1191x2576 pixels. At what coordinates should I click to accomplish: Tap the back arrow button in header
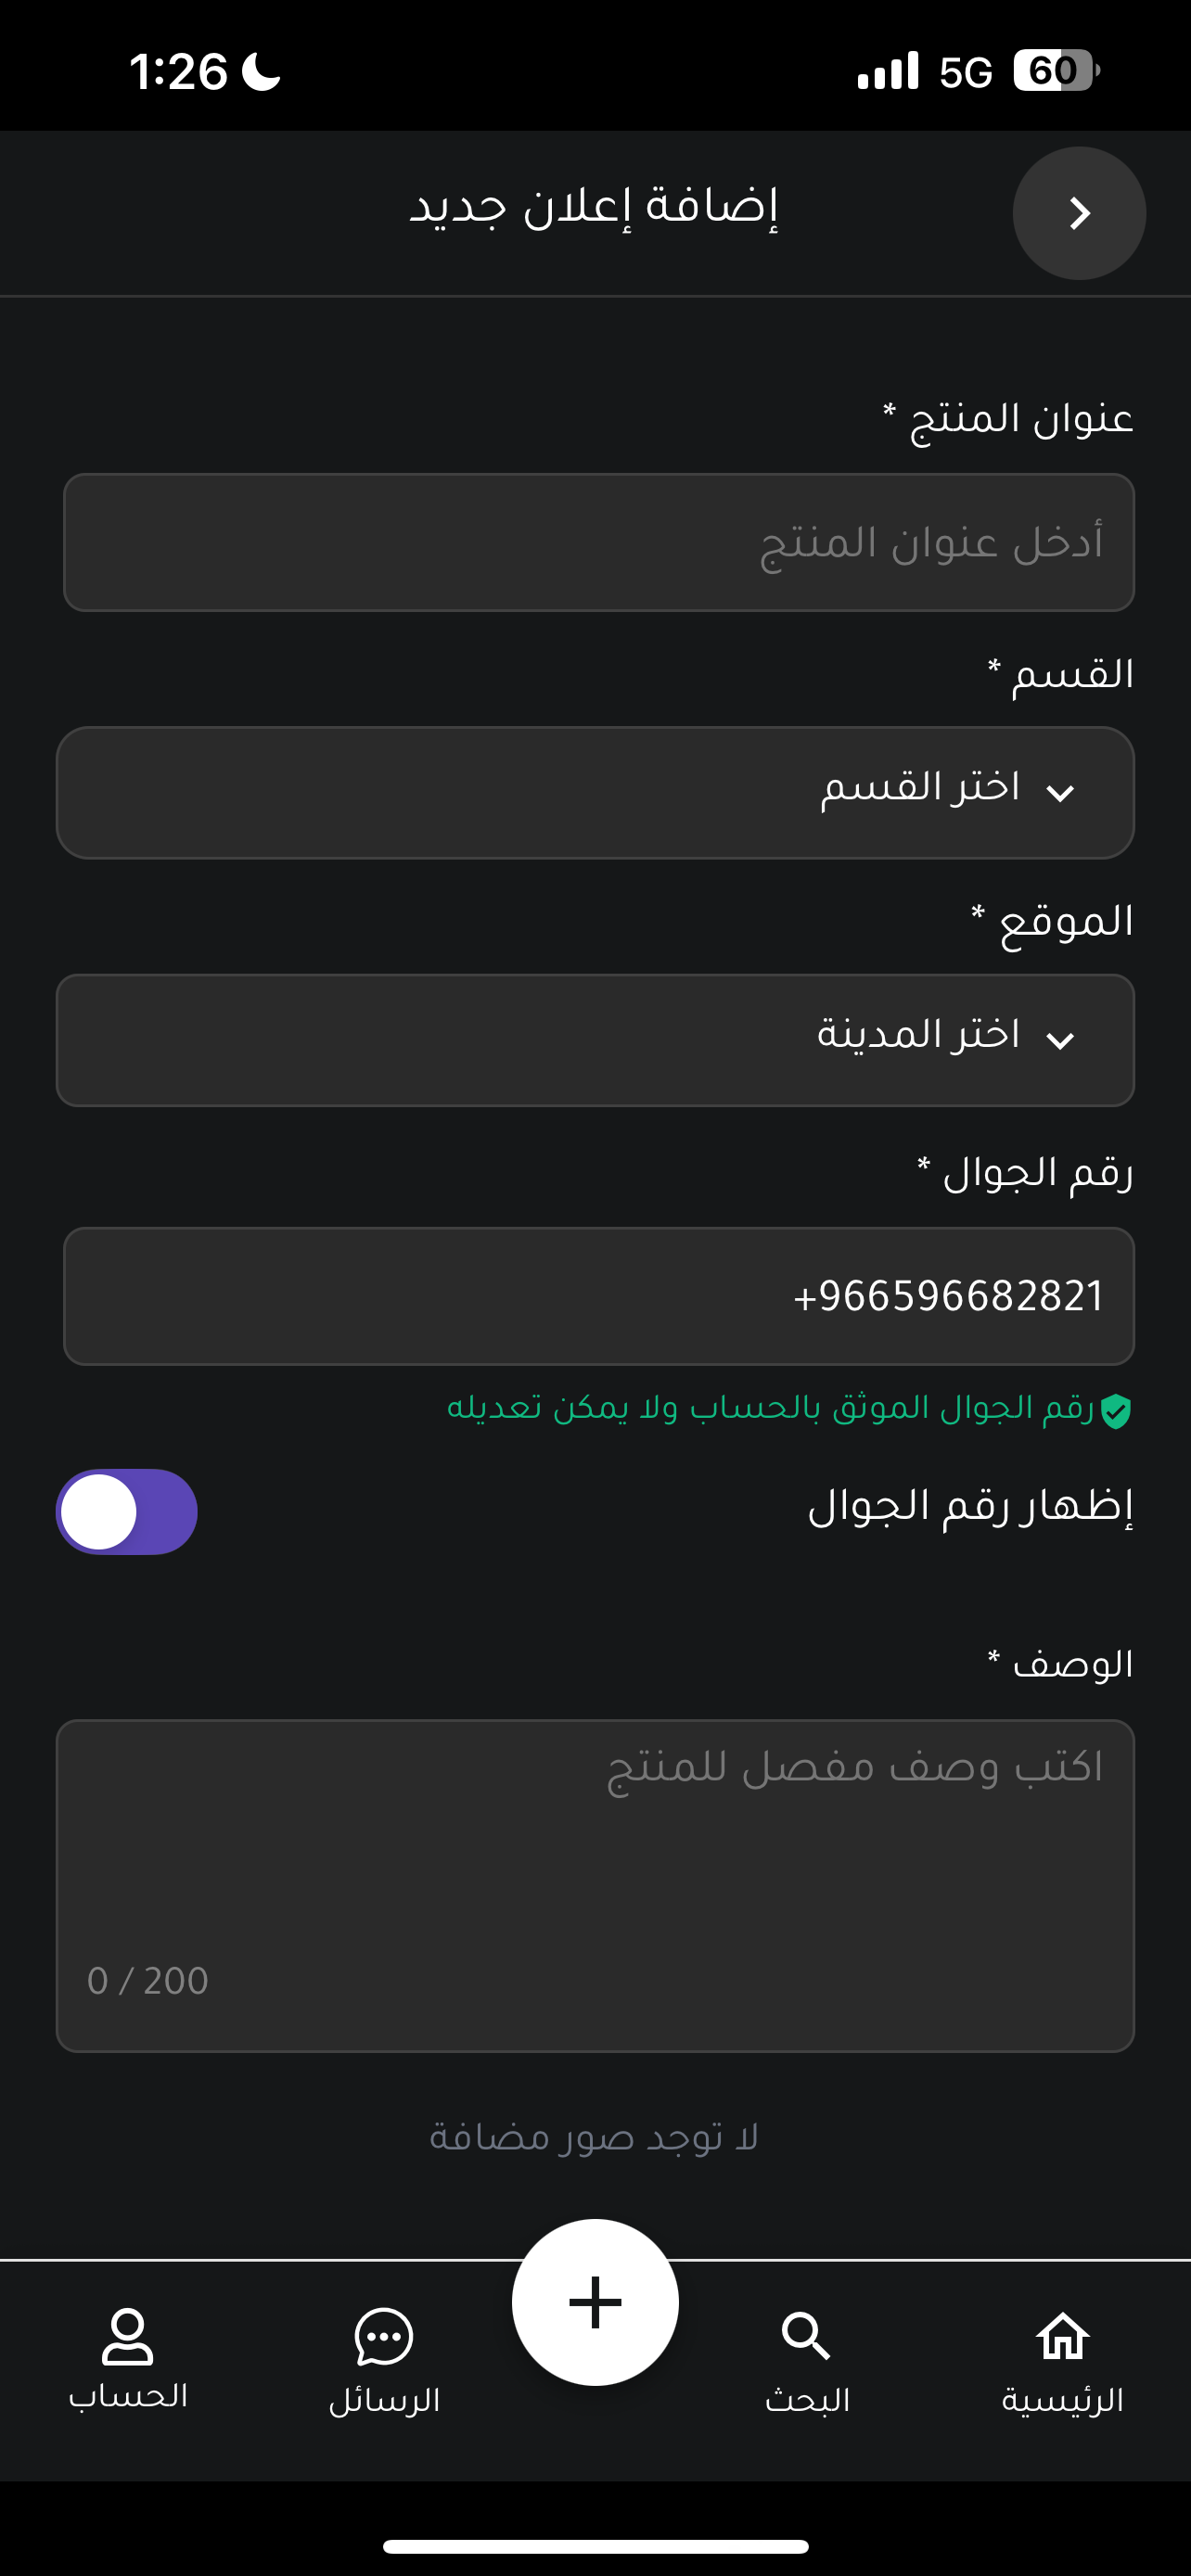[x=1079, y=213]
